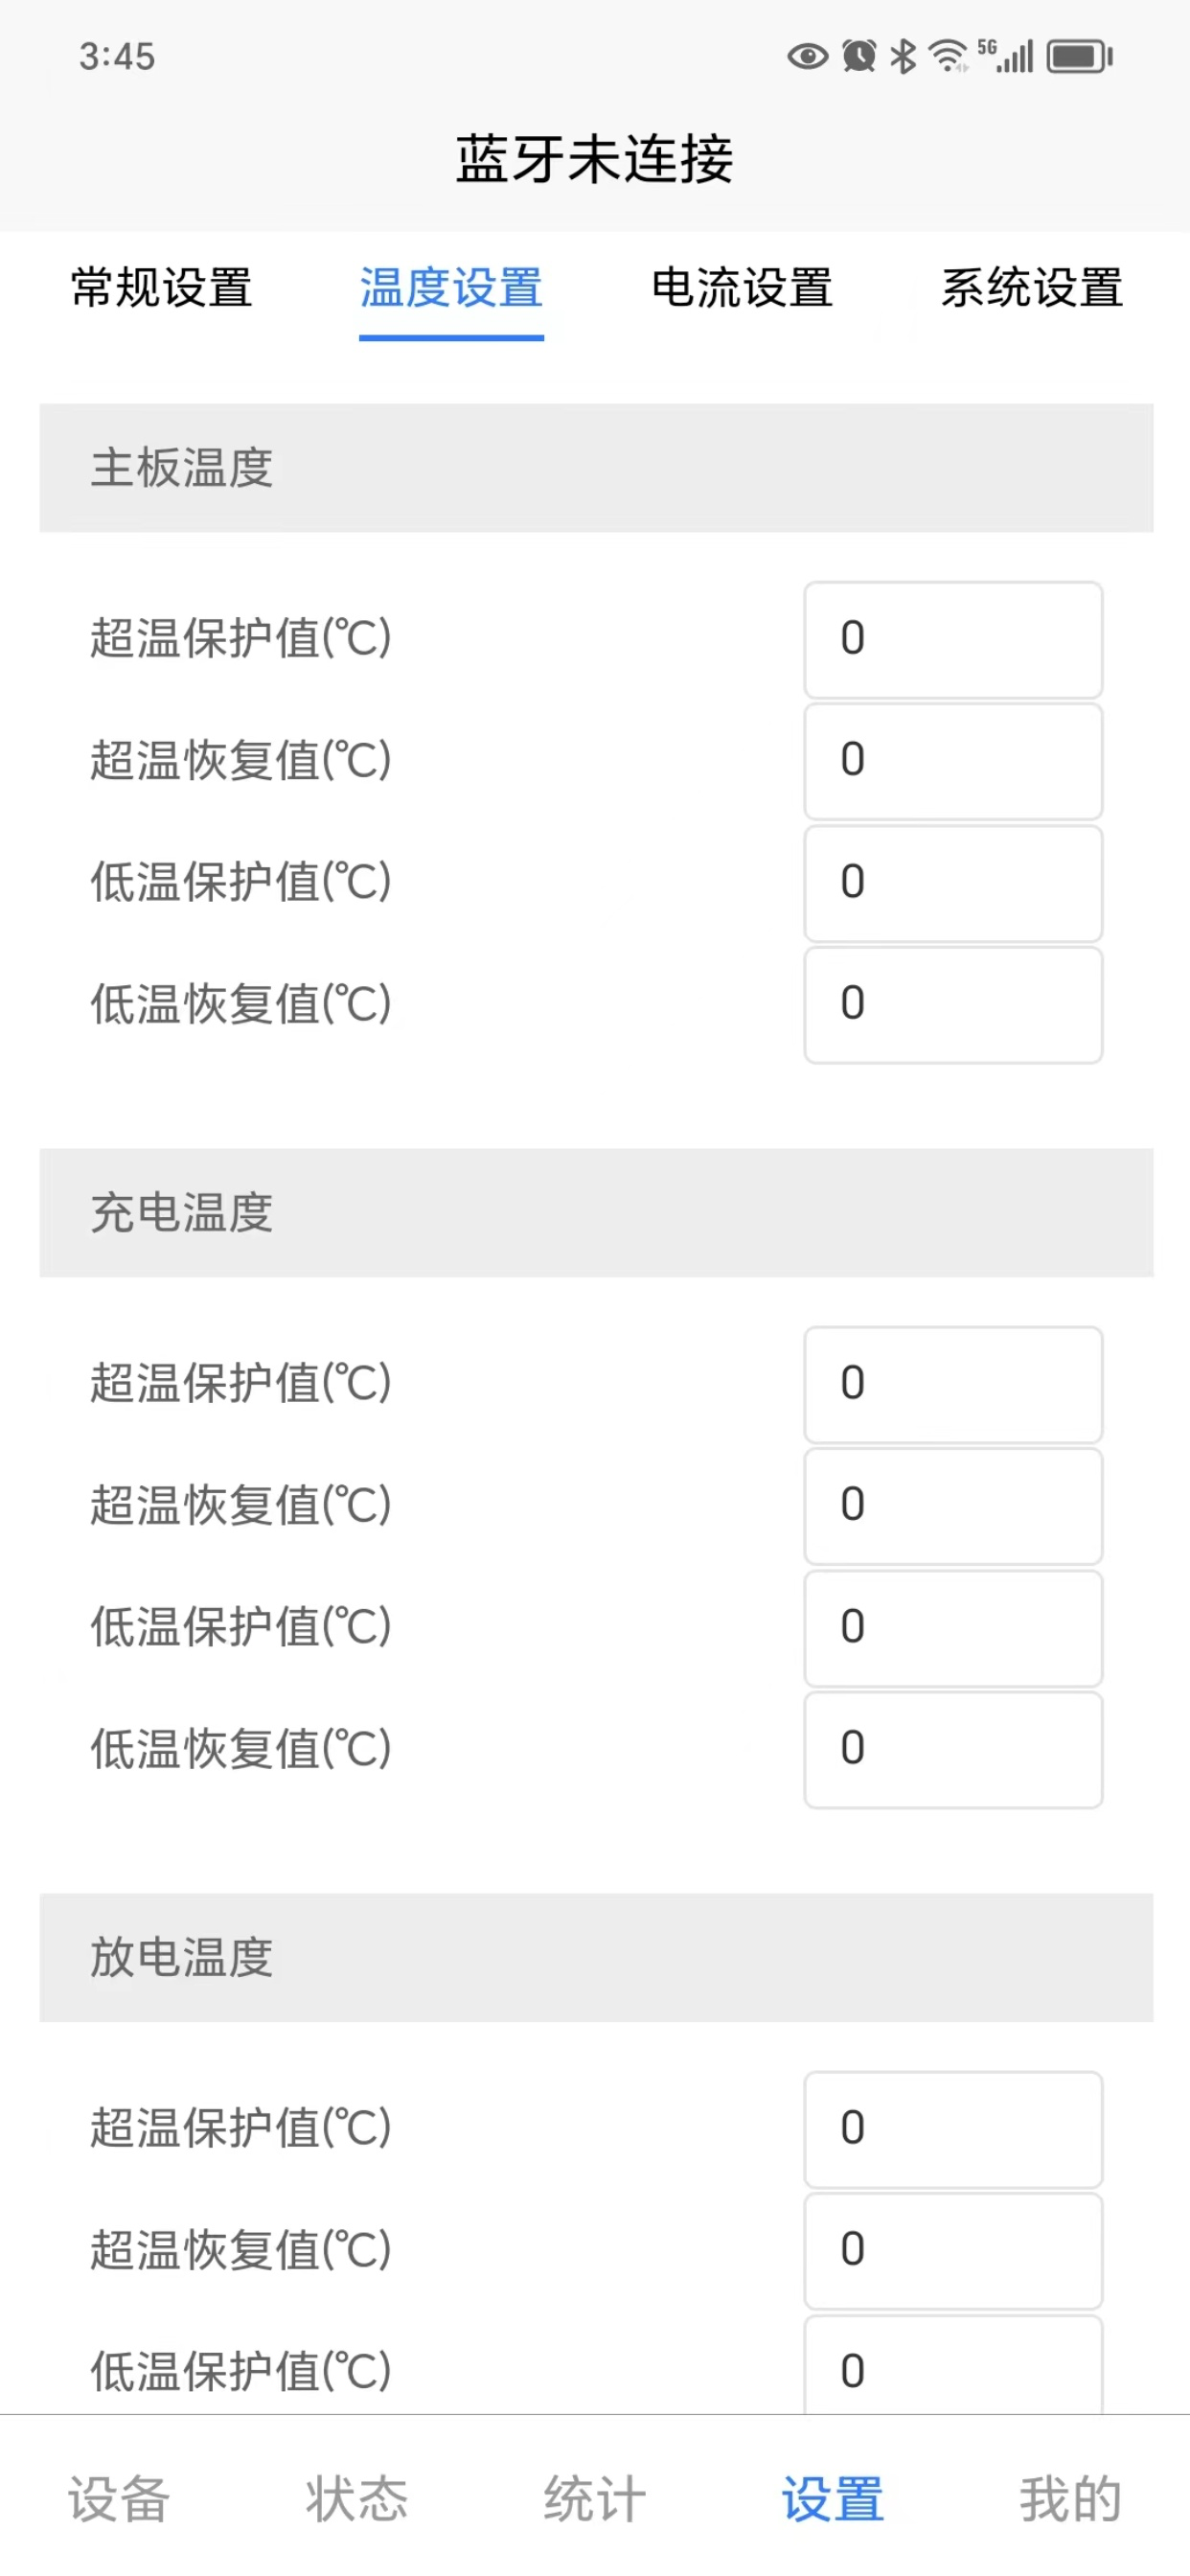Image resolution: width=1190 pixels, height=2576 pixels.
Task: Open the 设备 bottom navigation item
Action: 119,2498
